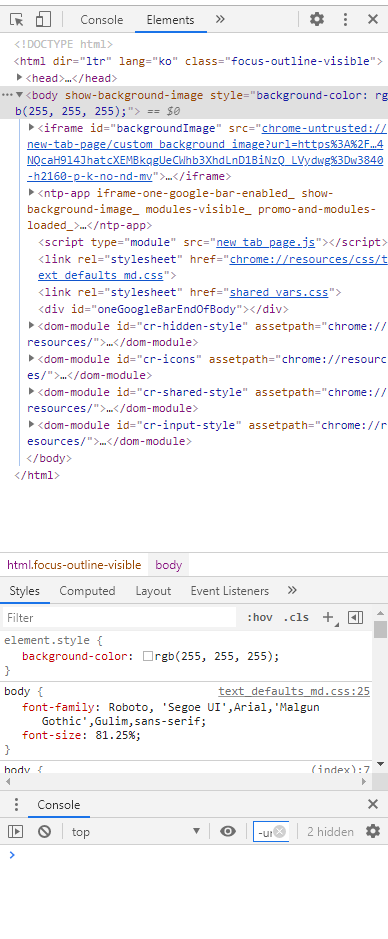Open the Styles pane tab
Image resolution: width=388 pixels, height=939 pixels.
click(x=25, y=591)
